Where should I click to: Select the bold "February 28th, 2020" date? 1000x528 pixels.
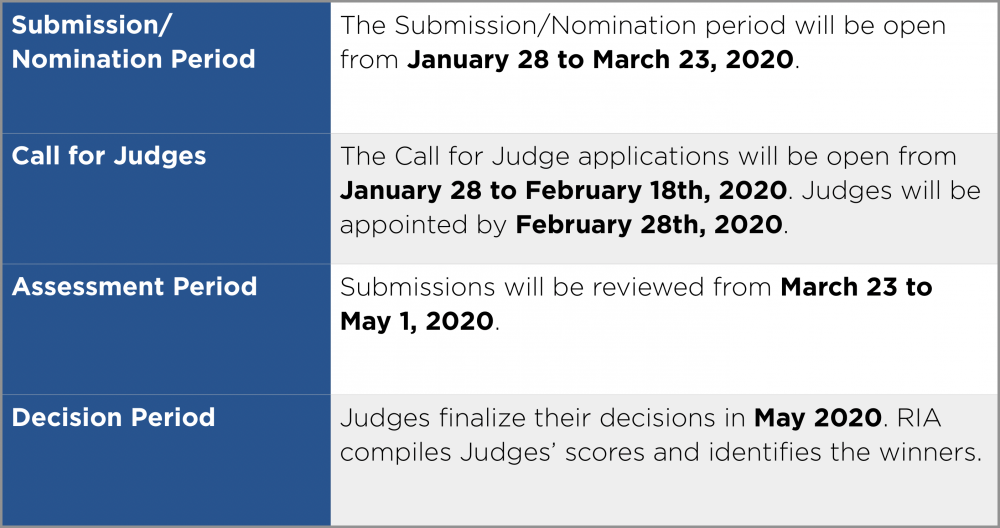click(x=650, y=224)
